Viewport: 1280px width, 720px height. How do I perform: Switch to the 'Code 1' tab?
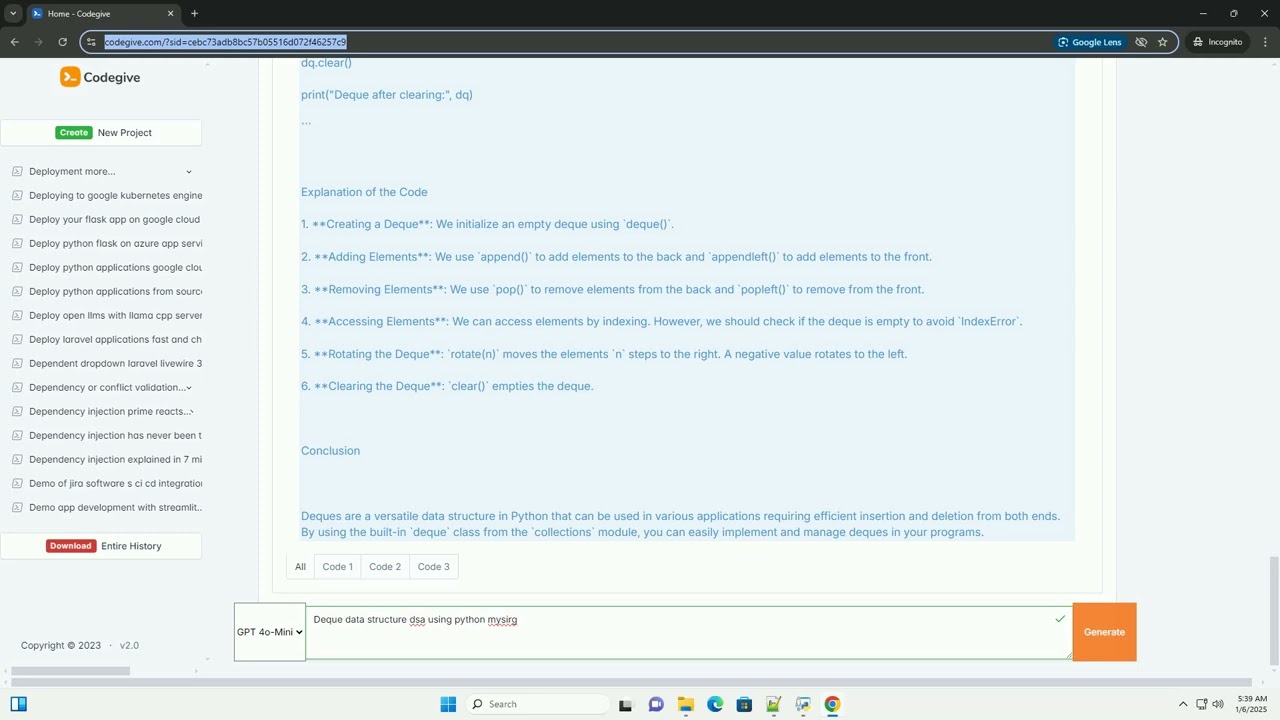pyautogui.click(x=337, y=567)
